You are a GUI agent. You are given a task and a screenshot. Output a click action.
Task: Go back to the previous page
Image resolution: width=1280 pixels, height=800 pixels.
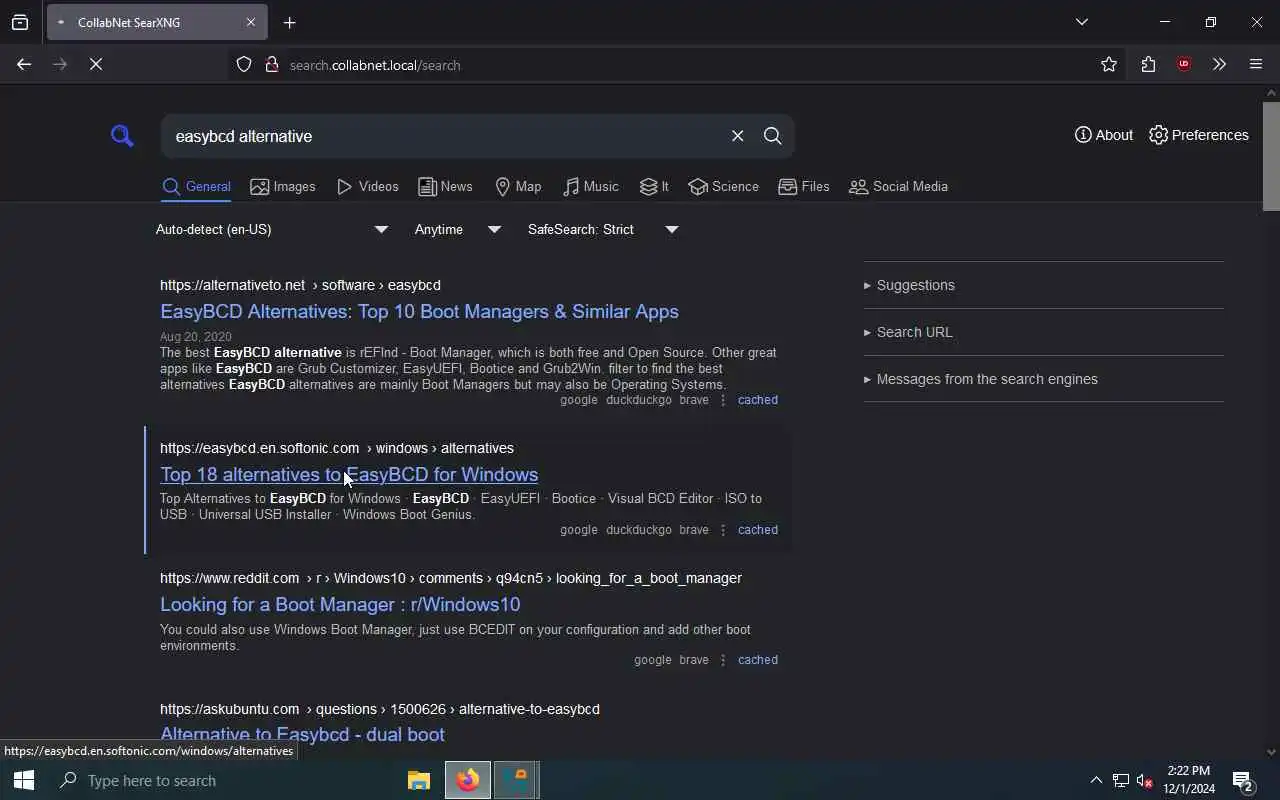click(24, 64)
